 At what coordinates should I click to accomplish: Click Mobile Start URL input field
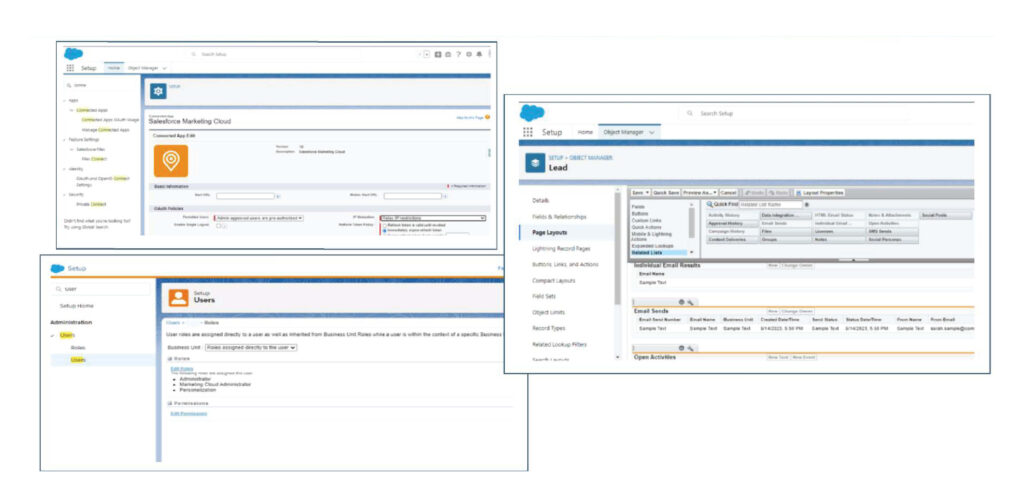coord(413,196)
